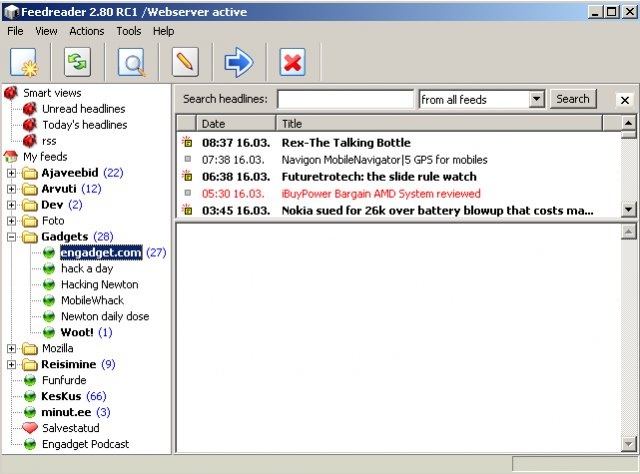Open the Tools menu
The height and width of the screenshot is (474, 640).
pos(128,31)
